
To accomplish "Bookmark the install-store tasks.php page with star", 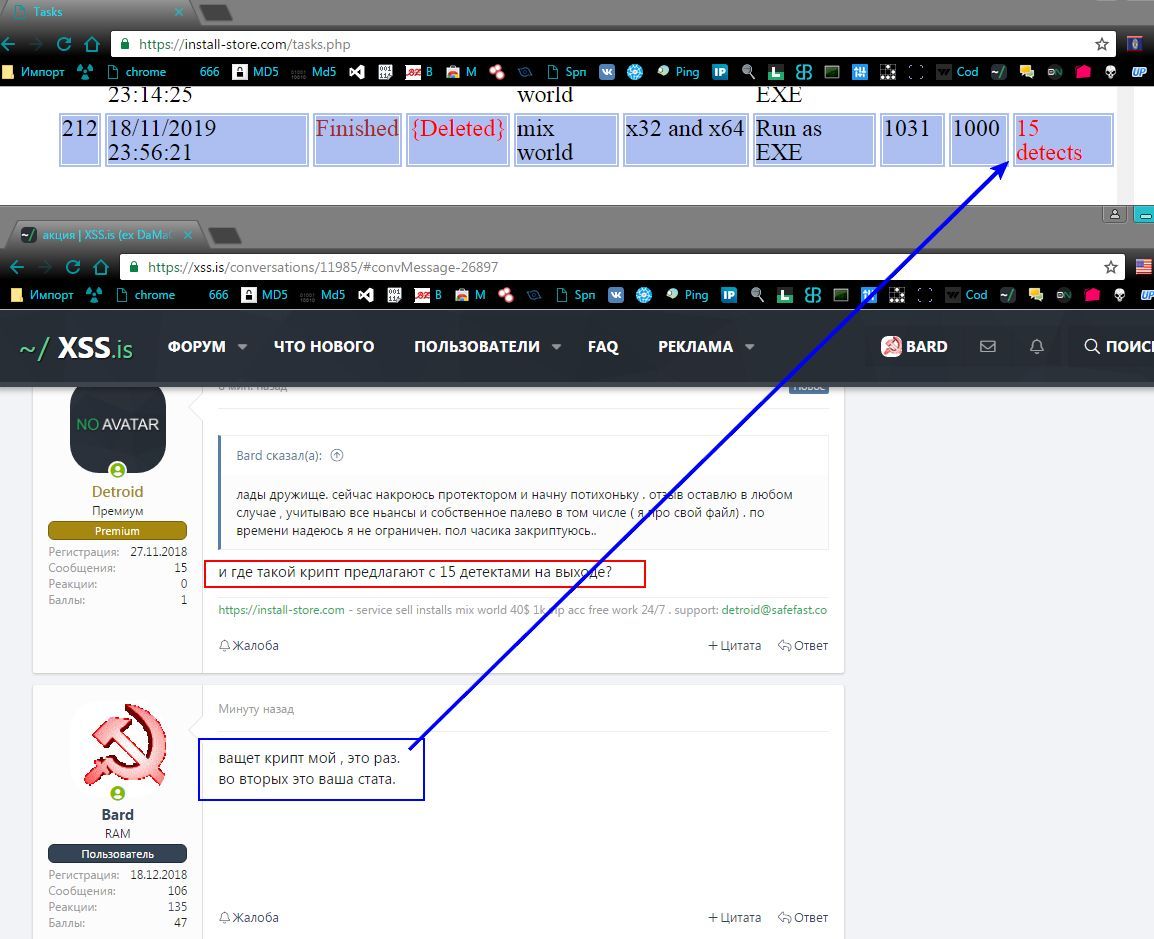I will [x=1102, y=44].
